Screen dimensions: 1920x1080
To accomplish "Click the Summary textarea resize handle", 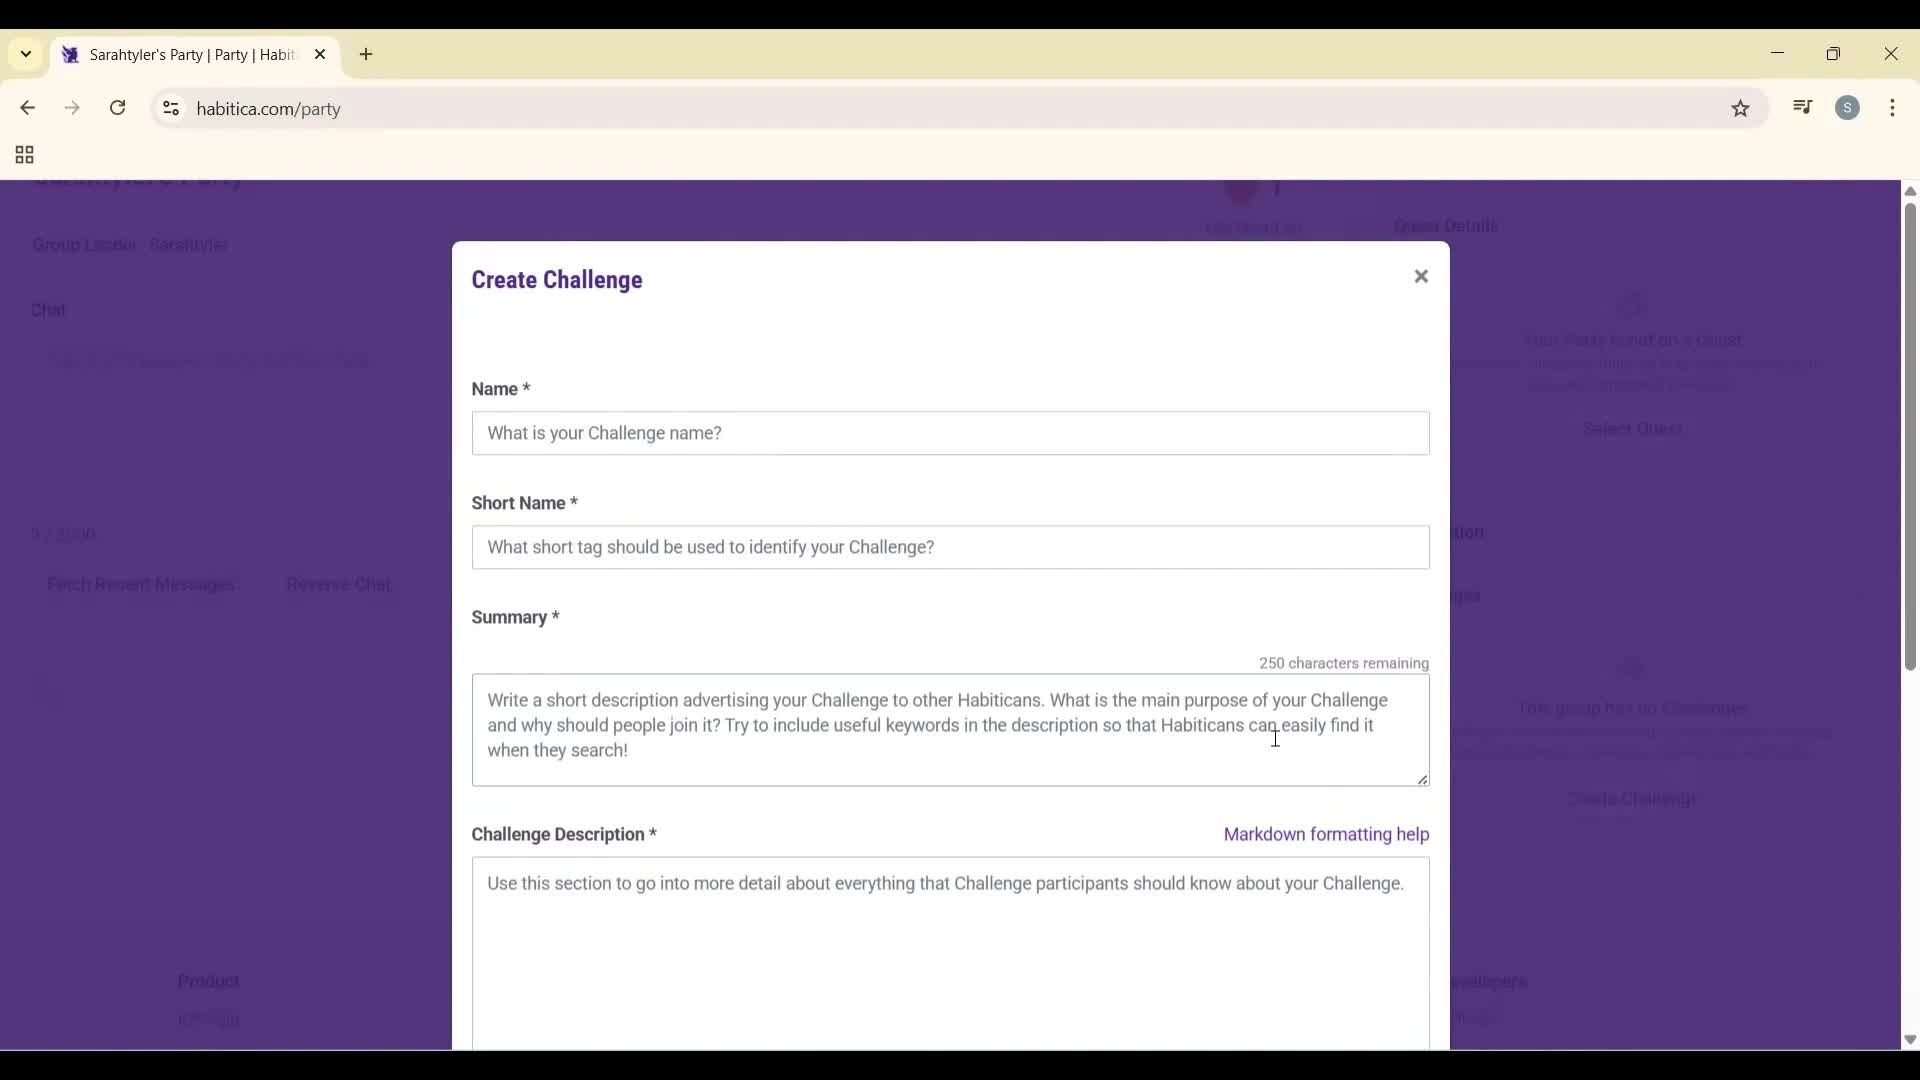I will point(1421,780).
